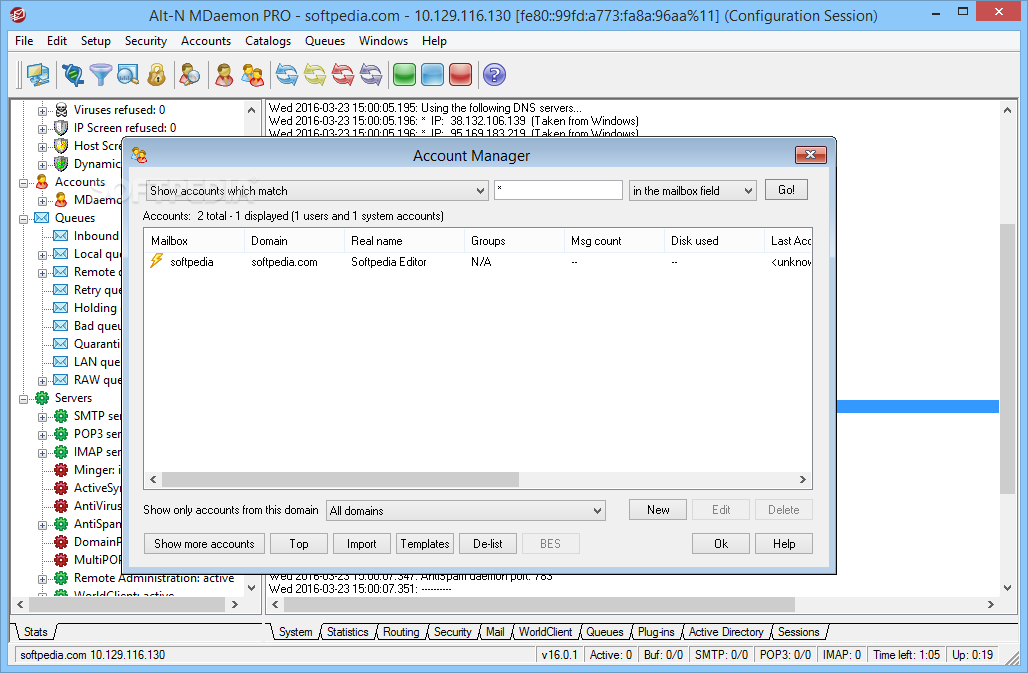The width and height of the screenshot is (1028, 673).
Task: Expand the RAW queue tree node
Action: pyautogui.click(x=43, y=381)
